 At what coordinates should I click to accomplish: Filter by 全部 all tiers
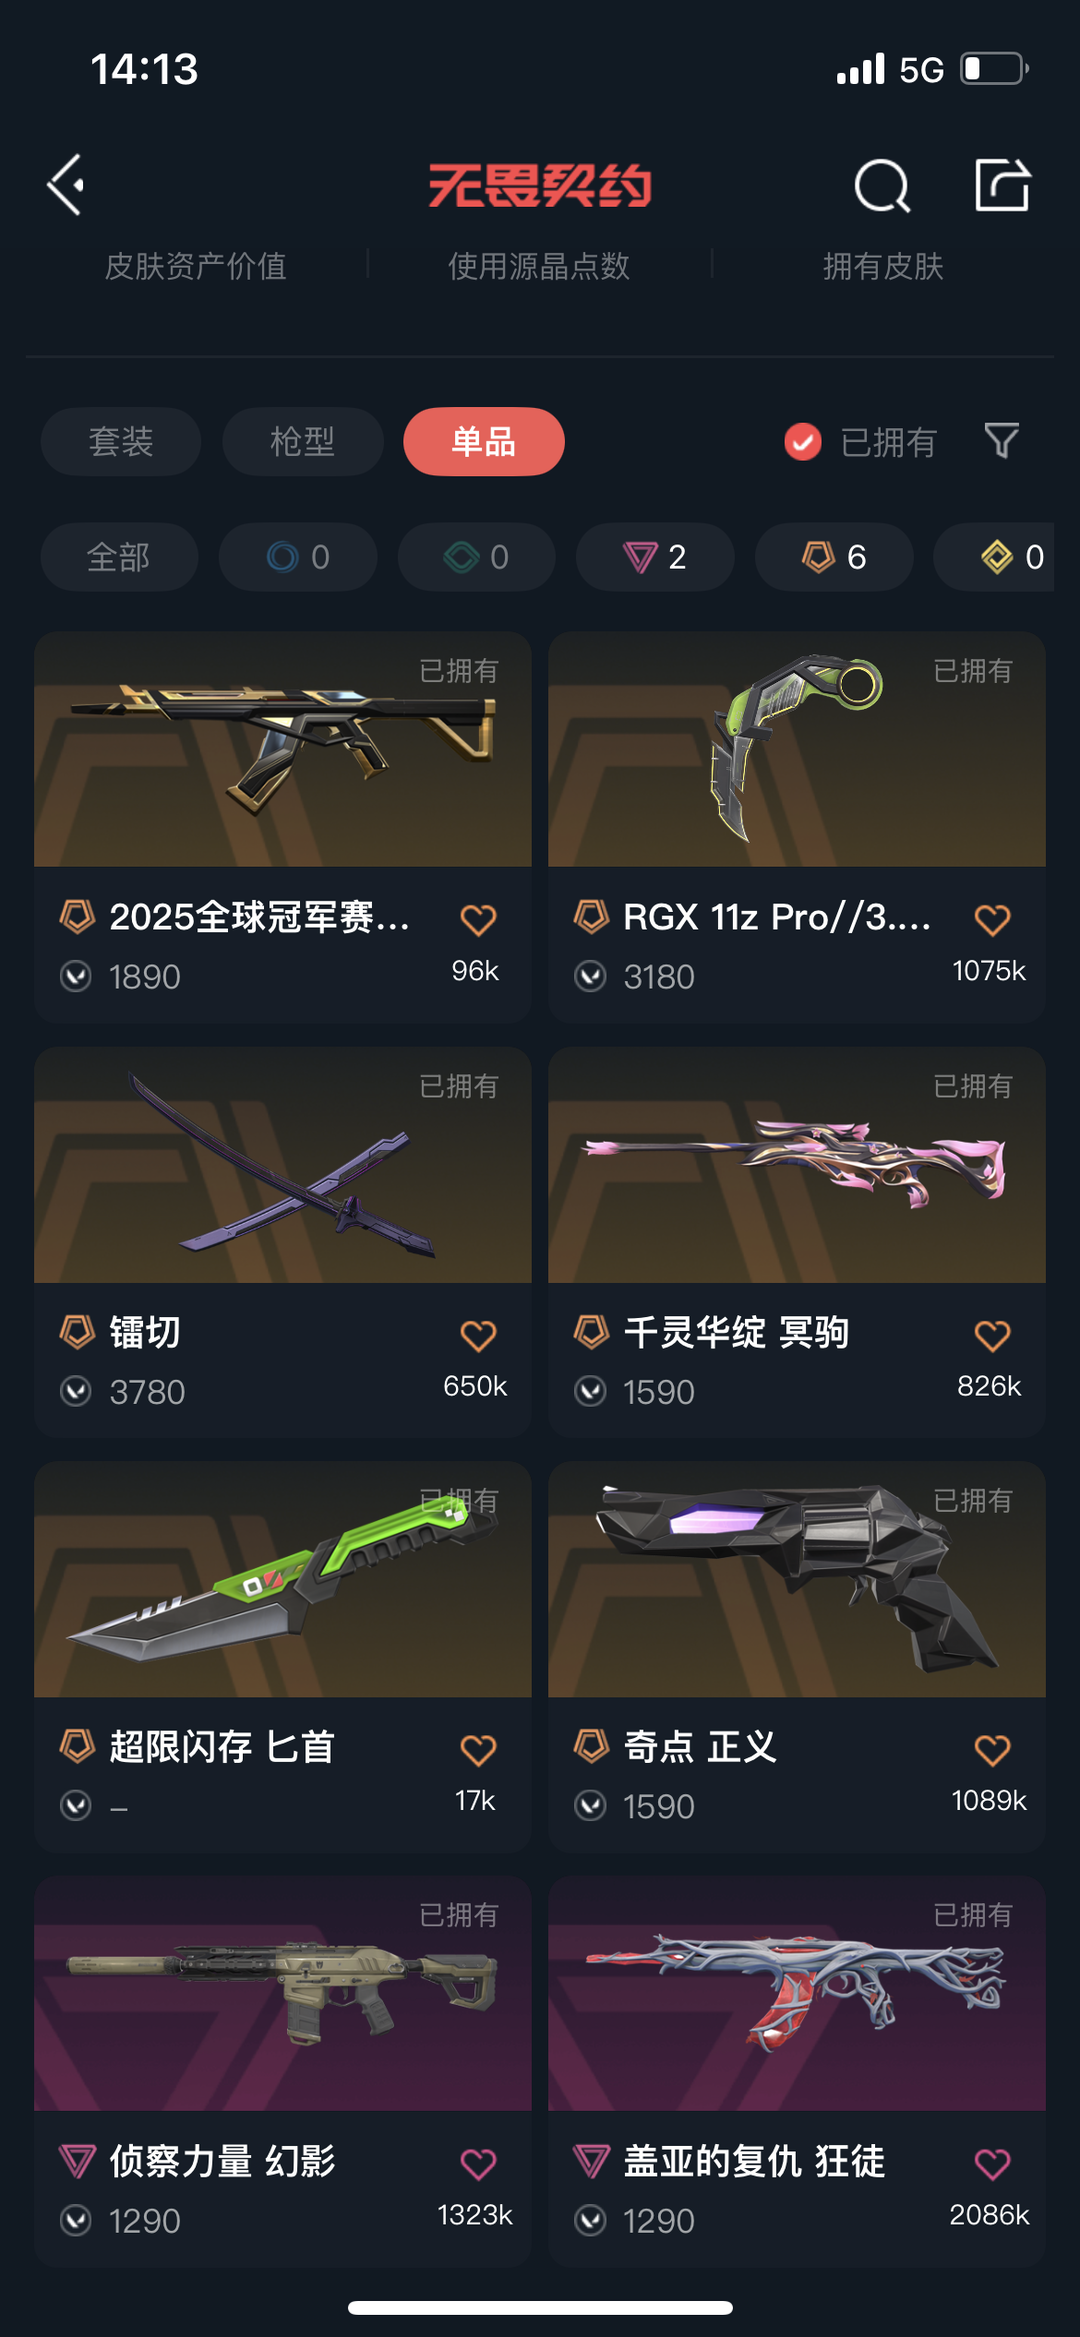click(119, 557)
